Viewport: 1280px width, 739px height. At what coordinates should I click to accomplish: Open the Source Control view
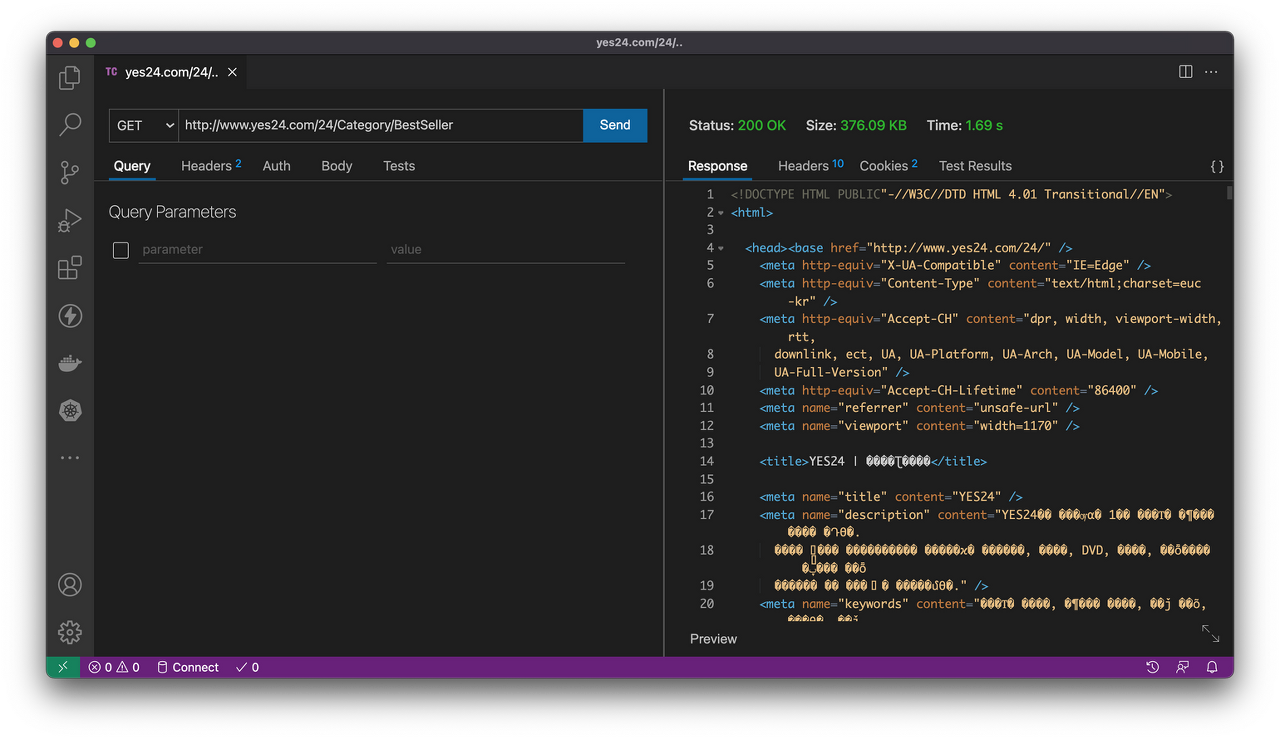coord(70,172)
